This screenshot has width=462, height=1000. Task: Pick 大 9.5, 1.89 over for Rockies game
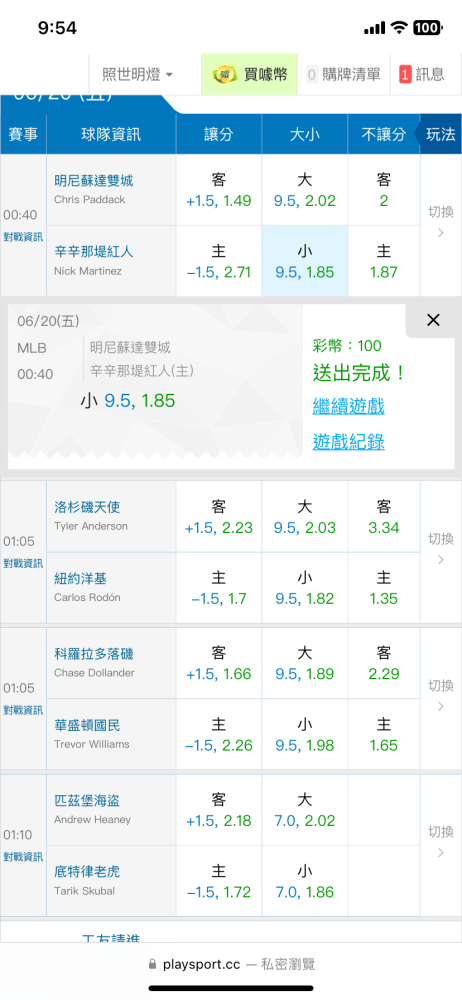click(x=305, y=663)
